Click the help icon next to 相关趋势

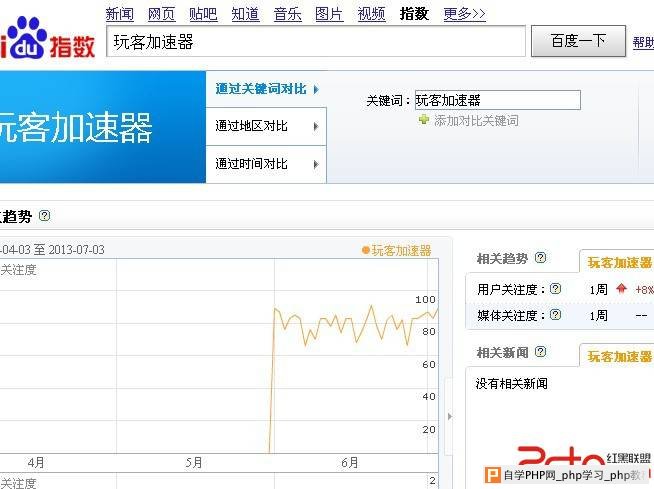(541, 257)
